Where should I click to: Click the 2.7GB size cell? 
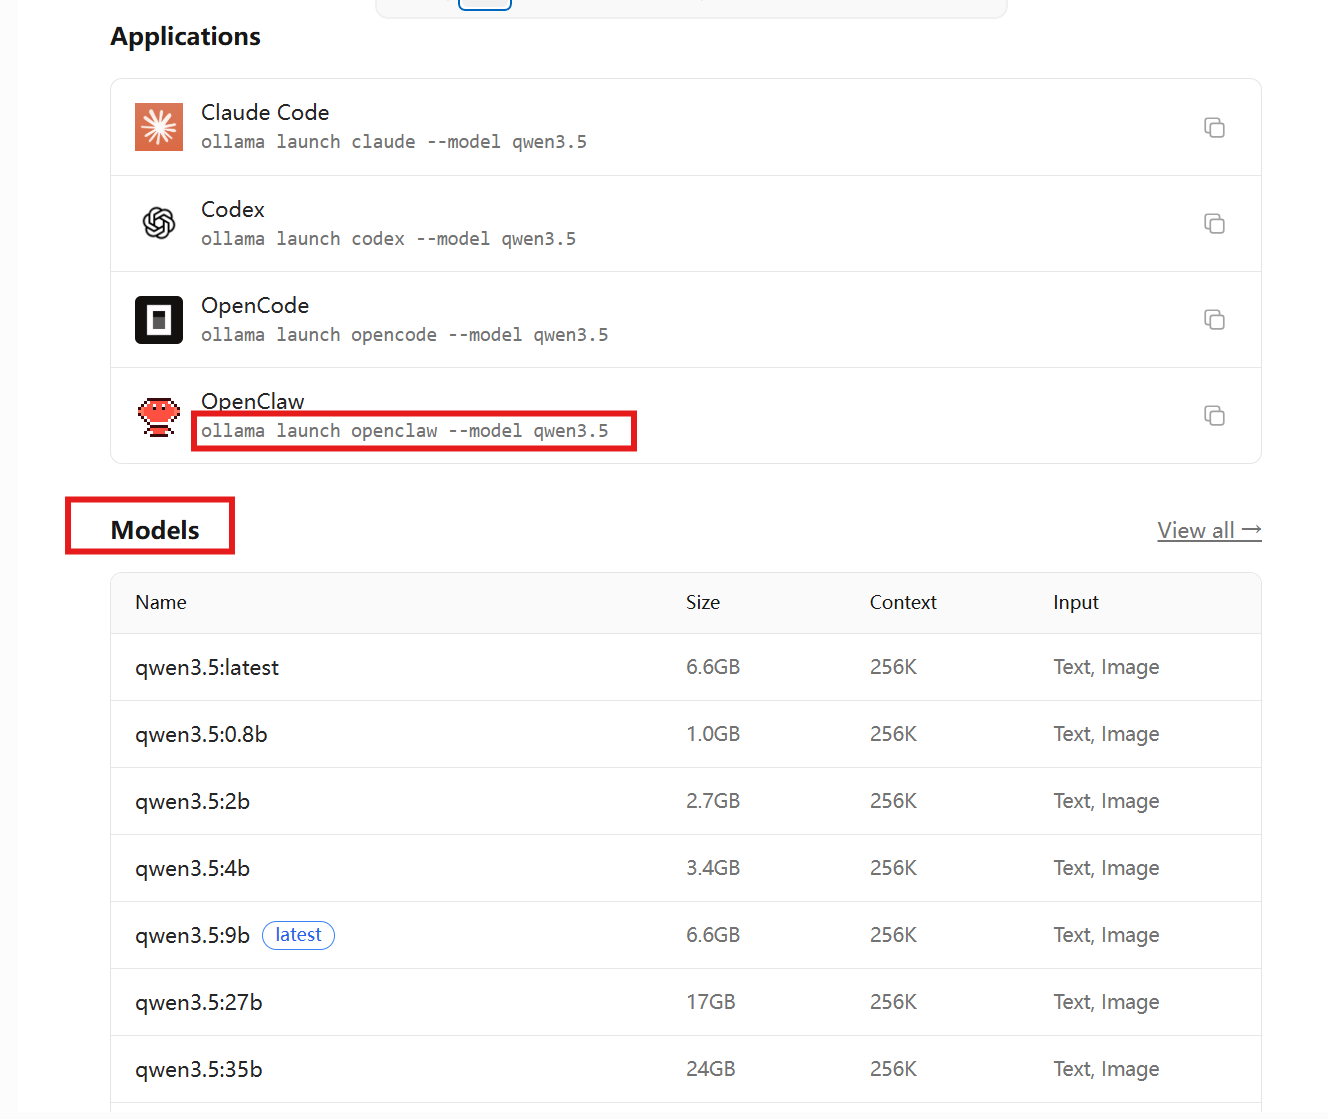coord(713,801)
